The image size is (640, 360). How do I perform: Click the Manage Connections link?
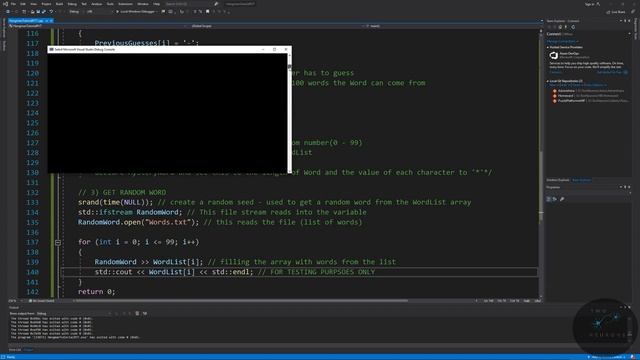point(562,41)
